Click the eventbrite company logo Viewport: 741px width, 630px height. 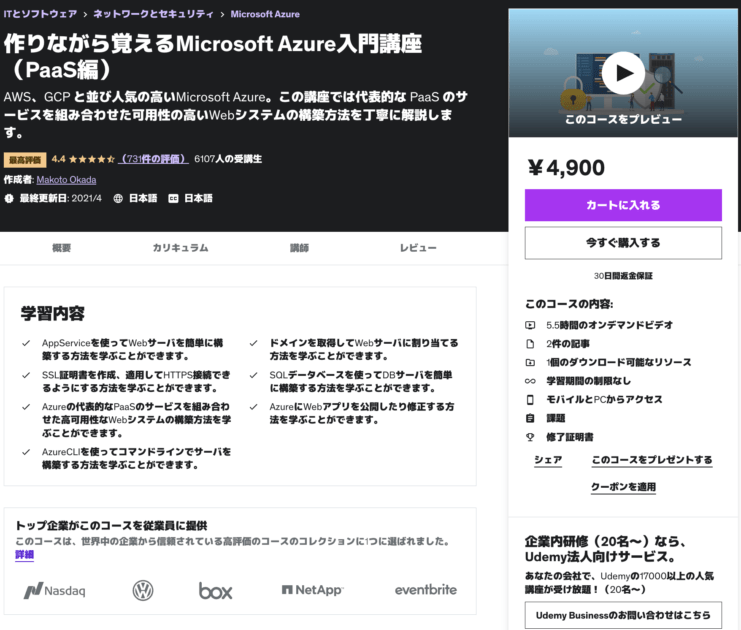click(426, 590)
